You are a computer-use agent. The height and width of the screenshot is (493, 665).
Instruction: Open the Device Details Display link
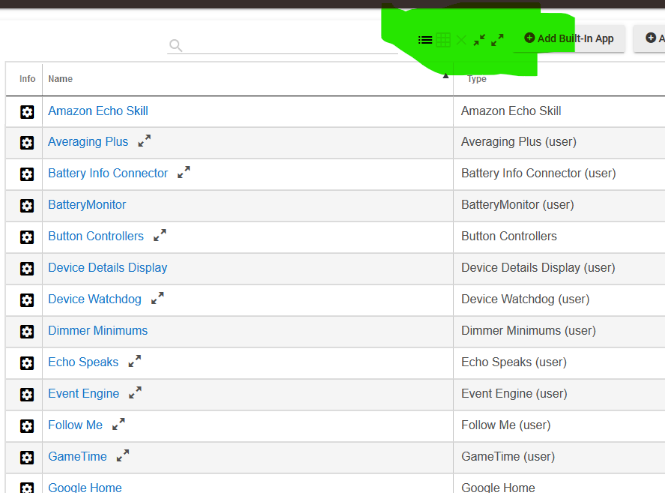(x=107, y=268)
